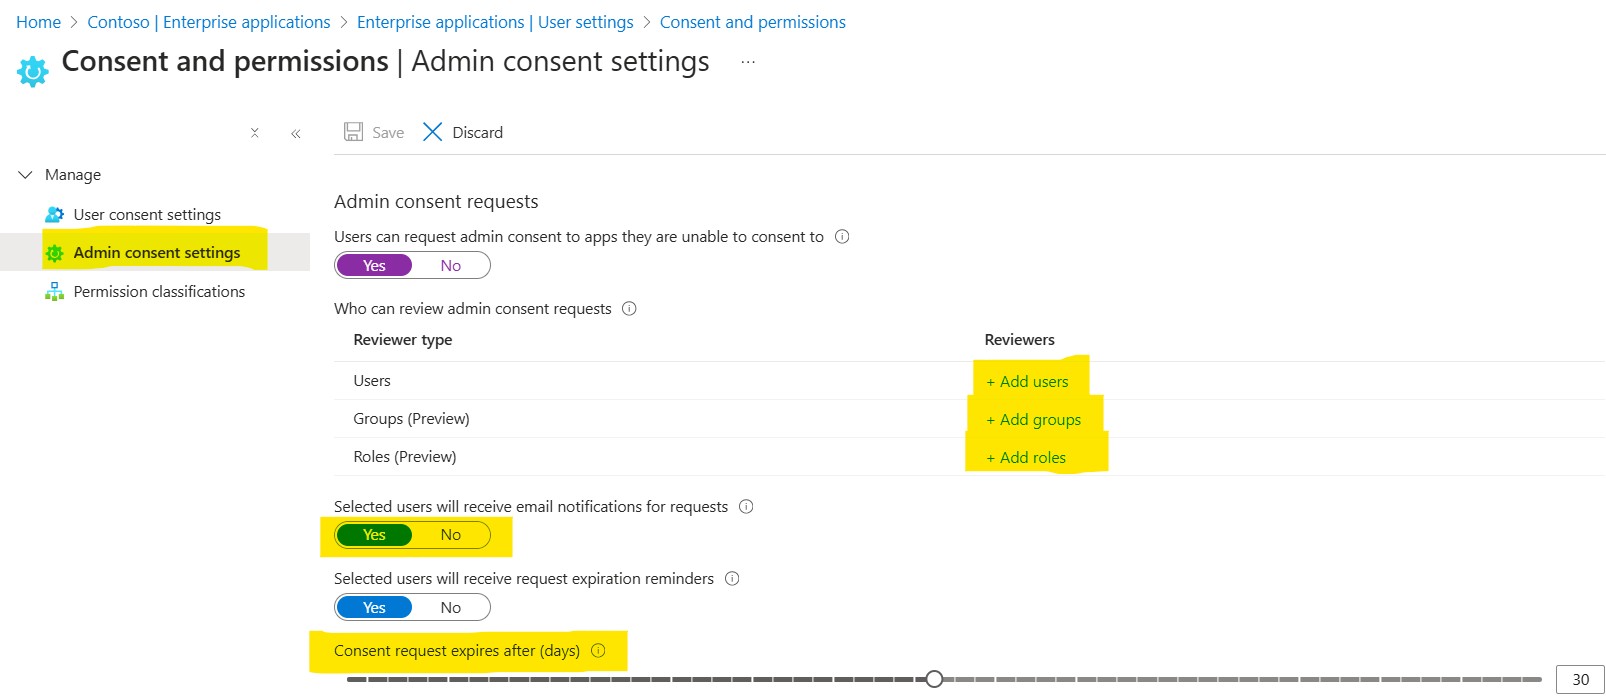Click info icon beside expiration reminders label
This screenshot has width=1606, height=700.
point(732,578)
